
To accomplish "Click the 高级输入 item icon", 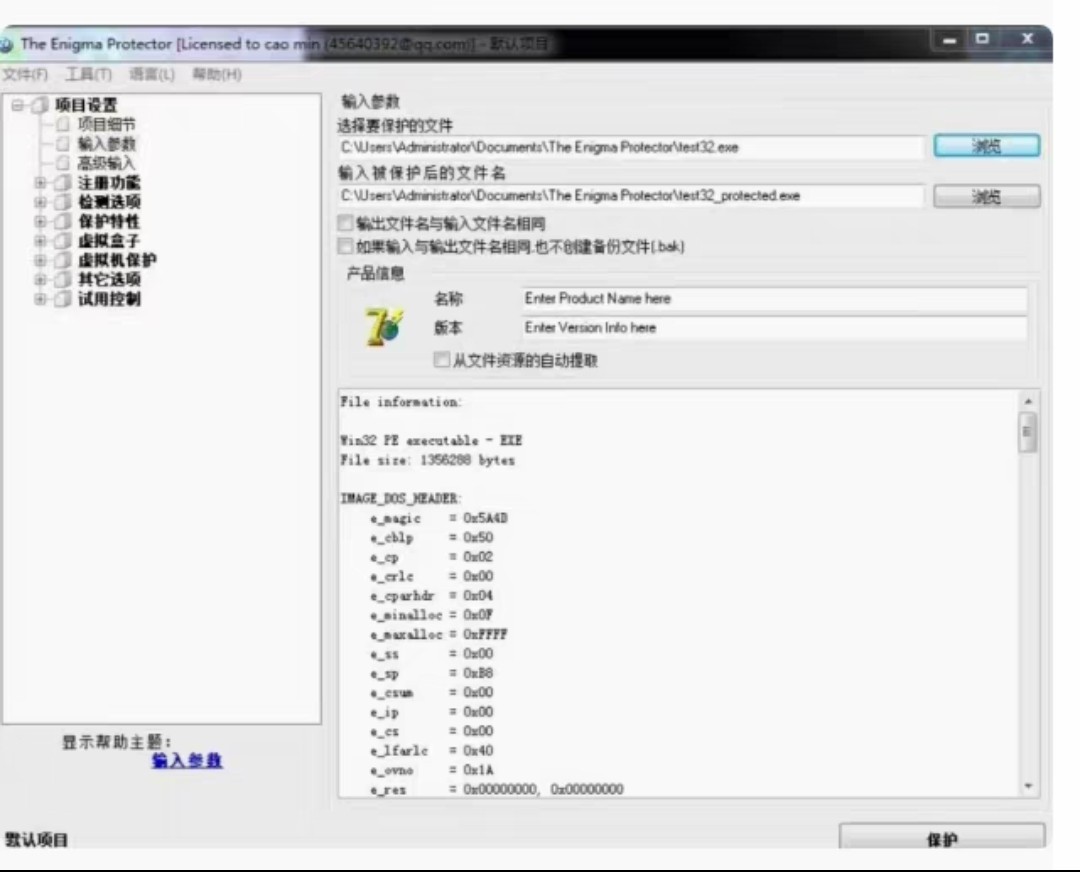I will pos(63,163).
